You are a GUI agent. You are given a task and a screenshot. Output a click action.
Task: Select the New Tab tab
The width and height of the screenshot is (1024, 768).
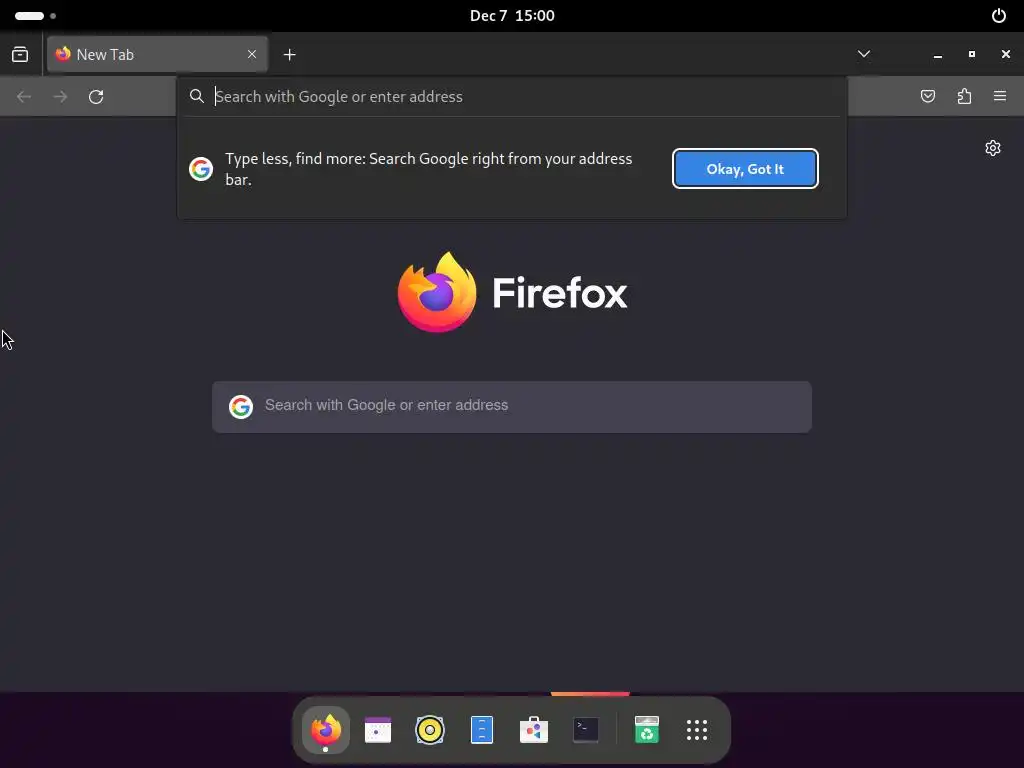[157, 54]
